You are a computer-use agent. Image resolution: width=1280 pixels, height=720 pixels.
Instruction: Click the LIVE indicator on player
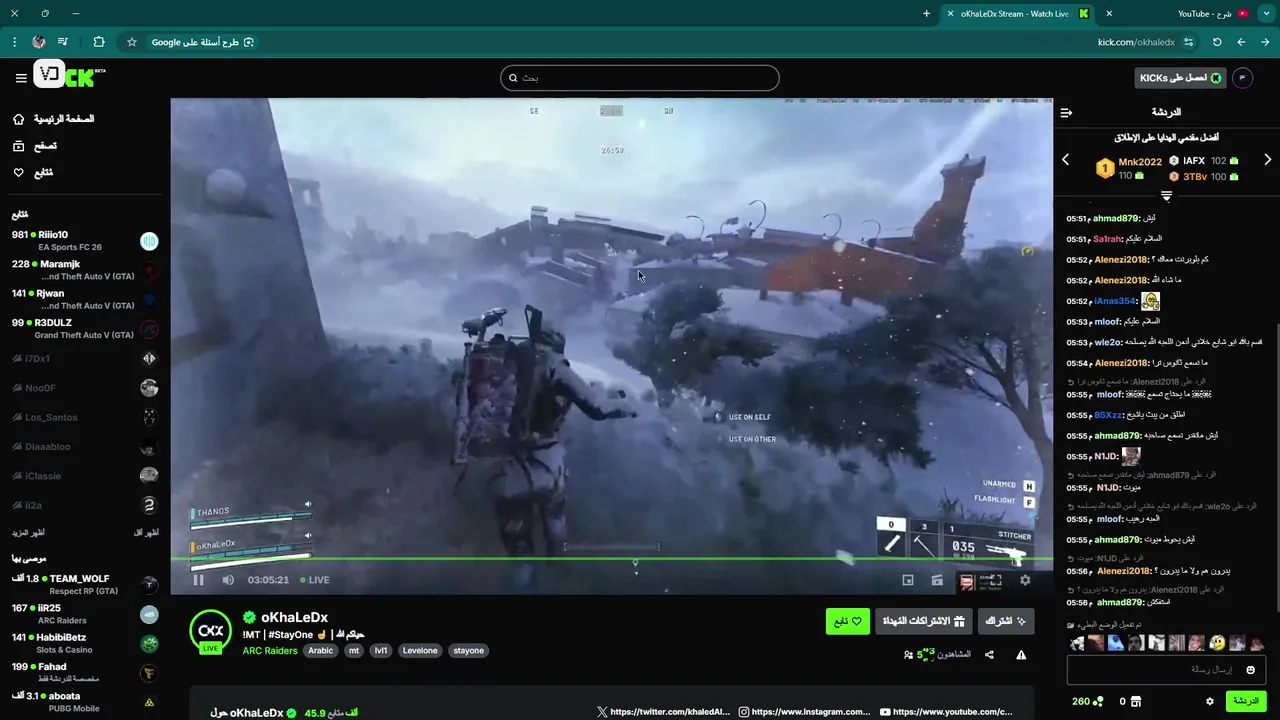pos(313,580)
